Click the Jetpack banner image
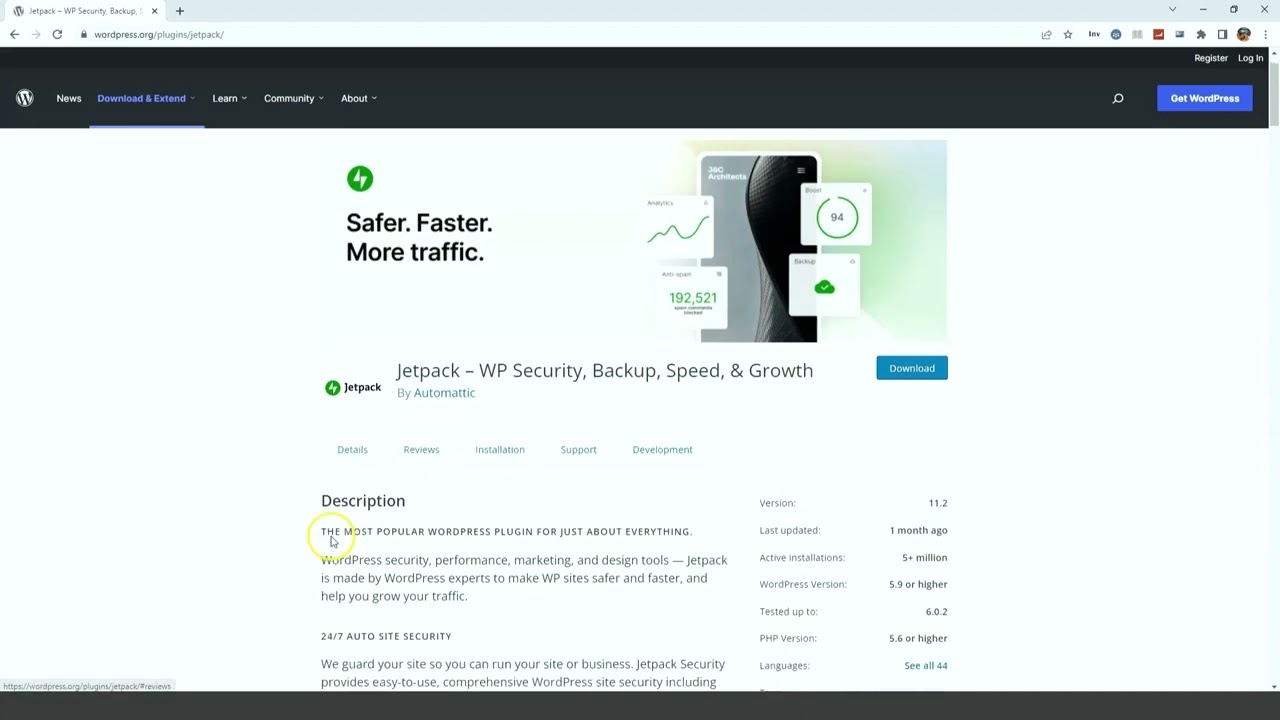The width and height of the screenshot is (1280, 720). pos(634,241)
